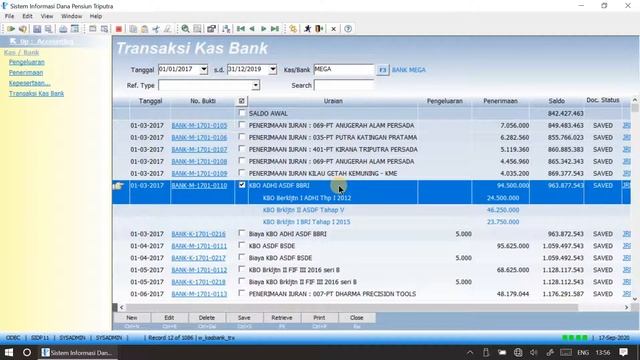The width and height of the screenshot is (640, 360).
Task: Click the scissors cut toolbar icon
Action: click(156, 29)
